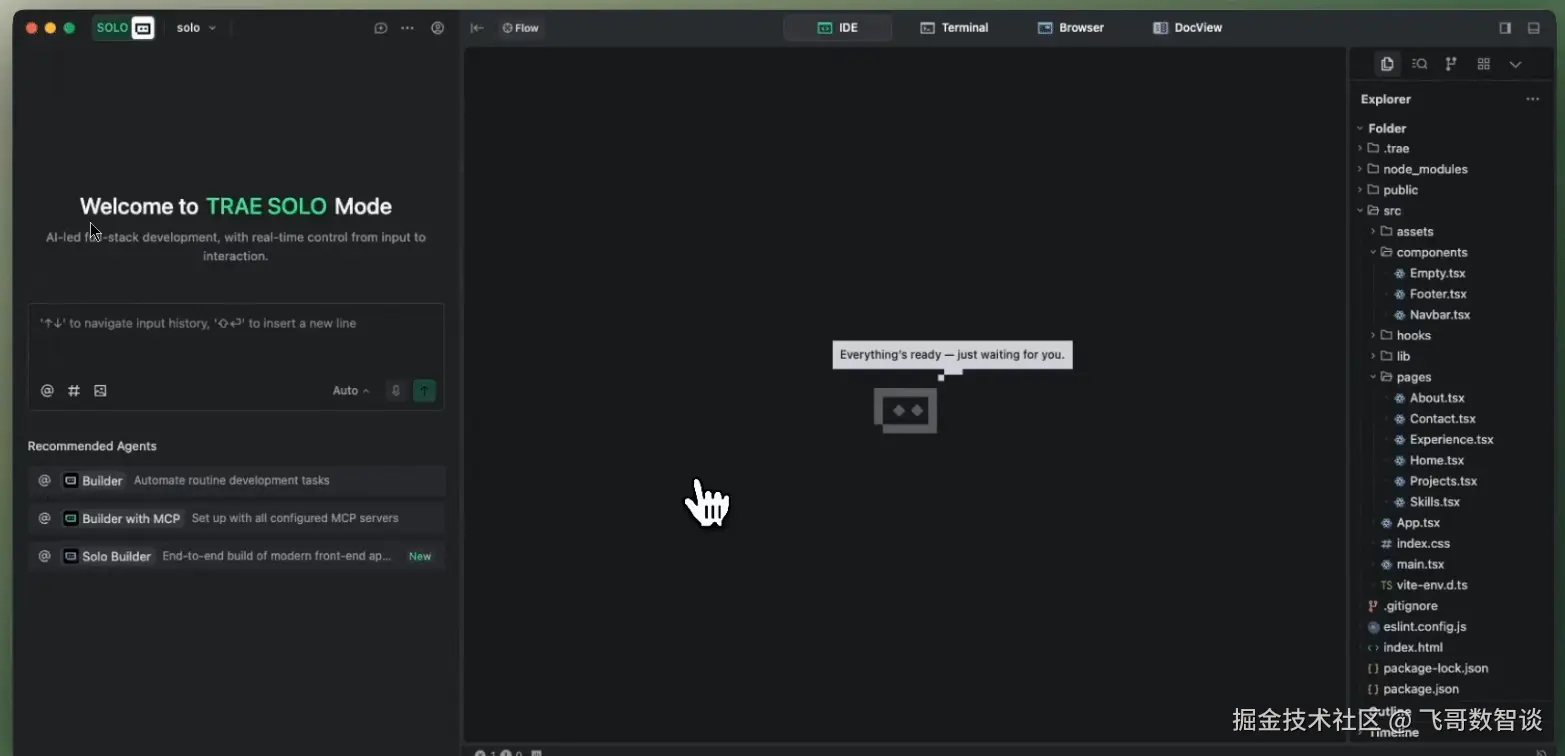The image size is (1565, 756).
Task: Collapse the chat panel arrow icon
Action: click(x=477, y=28)
